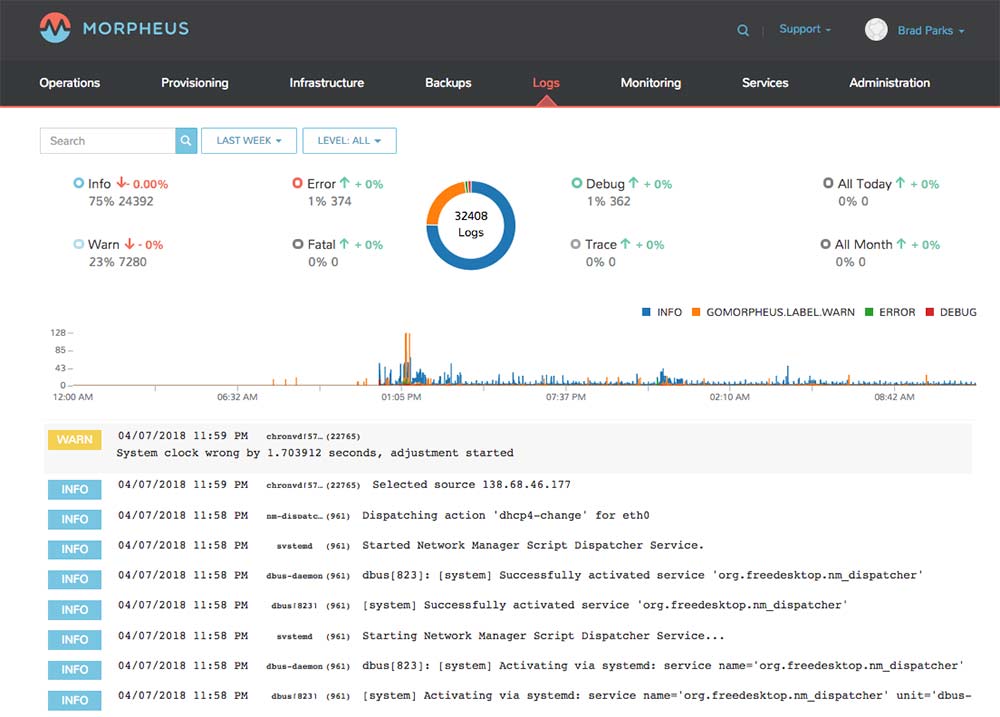Click the Error level circle icon
1000x717 pixels.
(x=297, y=183)
